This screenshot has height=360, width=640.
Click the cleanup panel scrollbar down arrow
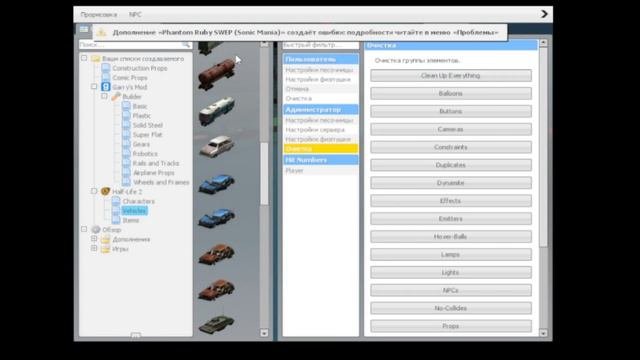(543, 333)
